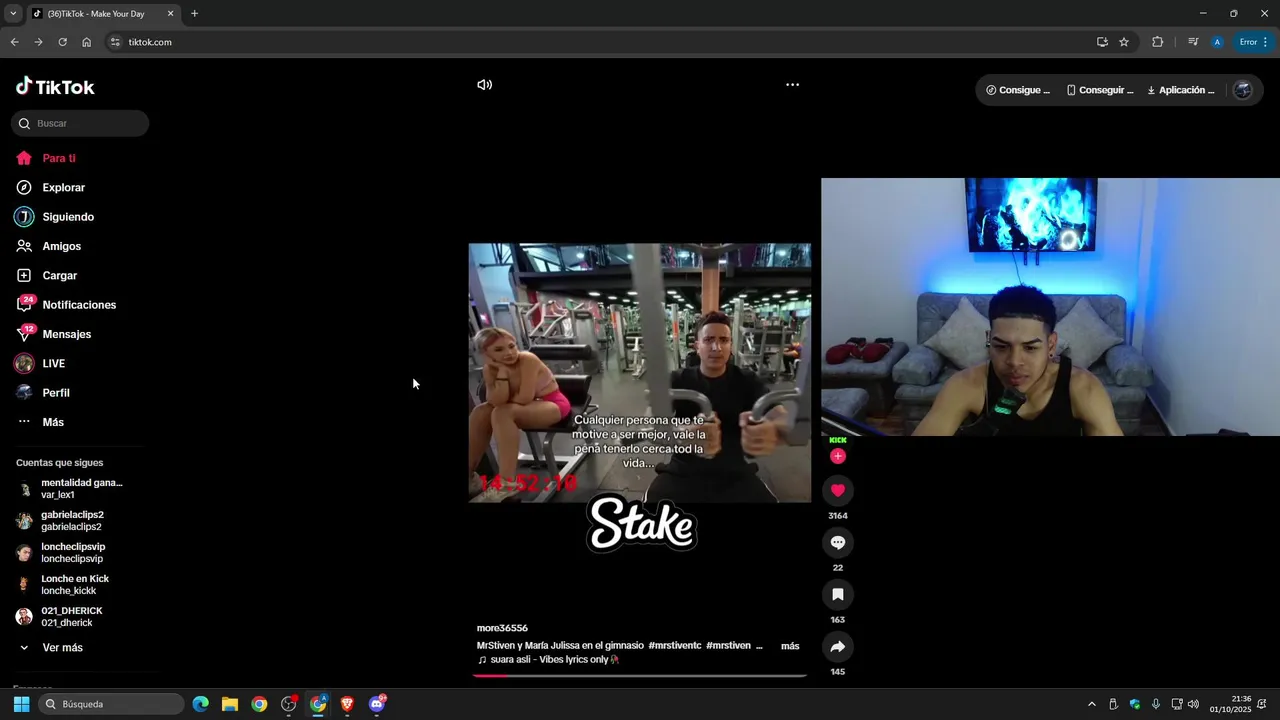Open the volume control in system tray

1193,704
